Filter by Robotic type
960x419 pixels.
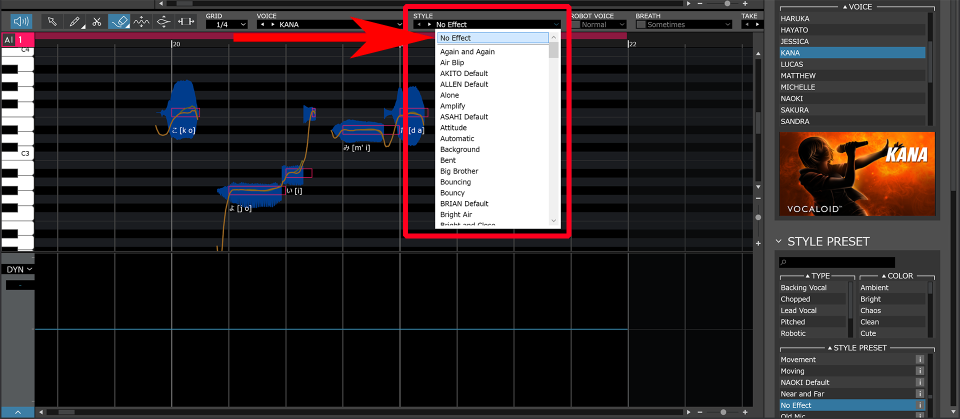(x=812, y=334)
